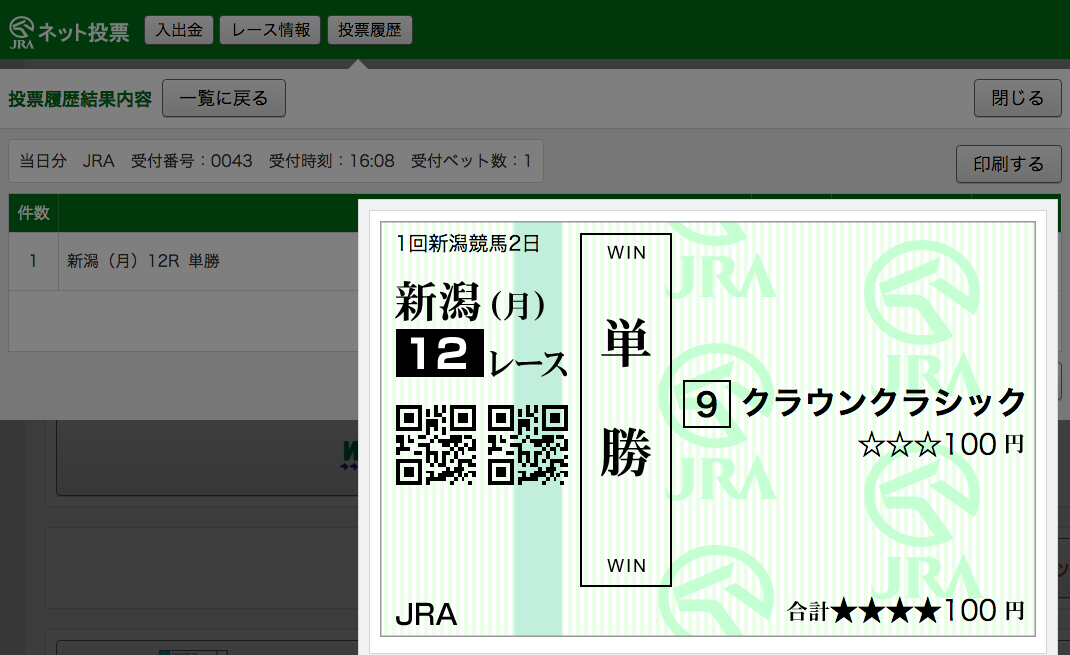The height and width of the screenshot is (655, 1070).
Task: Click the 単勝 WIN bet type box
Action: [626, 409]
